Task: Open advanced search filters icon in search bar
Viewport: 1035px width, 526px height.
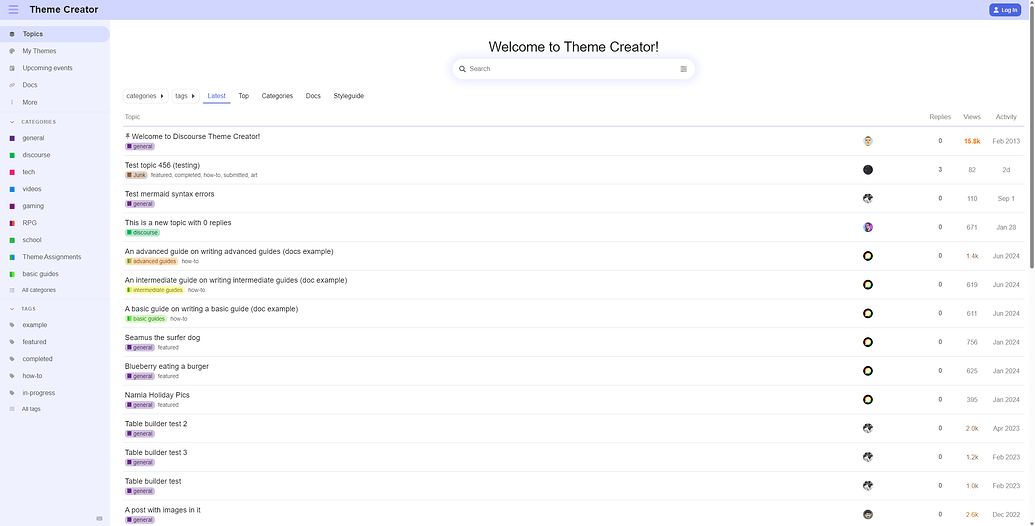Action: (684, 69)
